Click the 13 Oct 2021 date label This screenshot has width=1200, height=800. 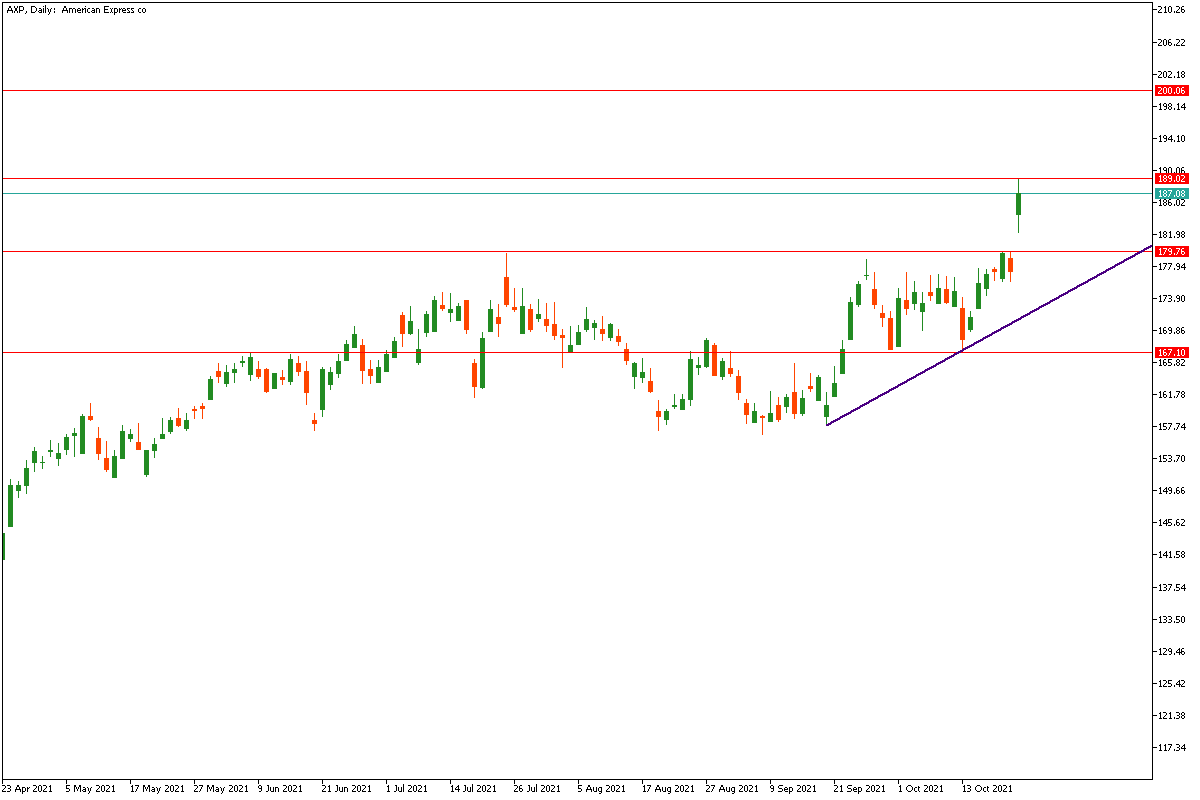(987, 788)
